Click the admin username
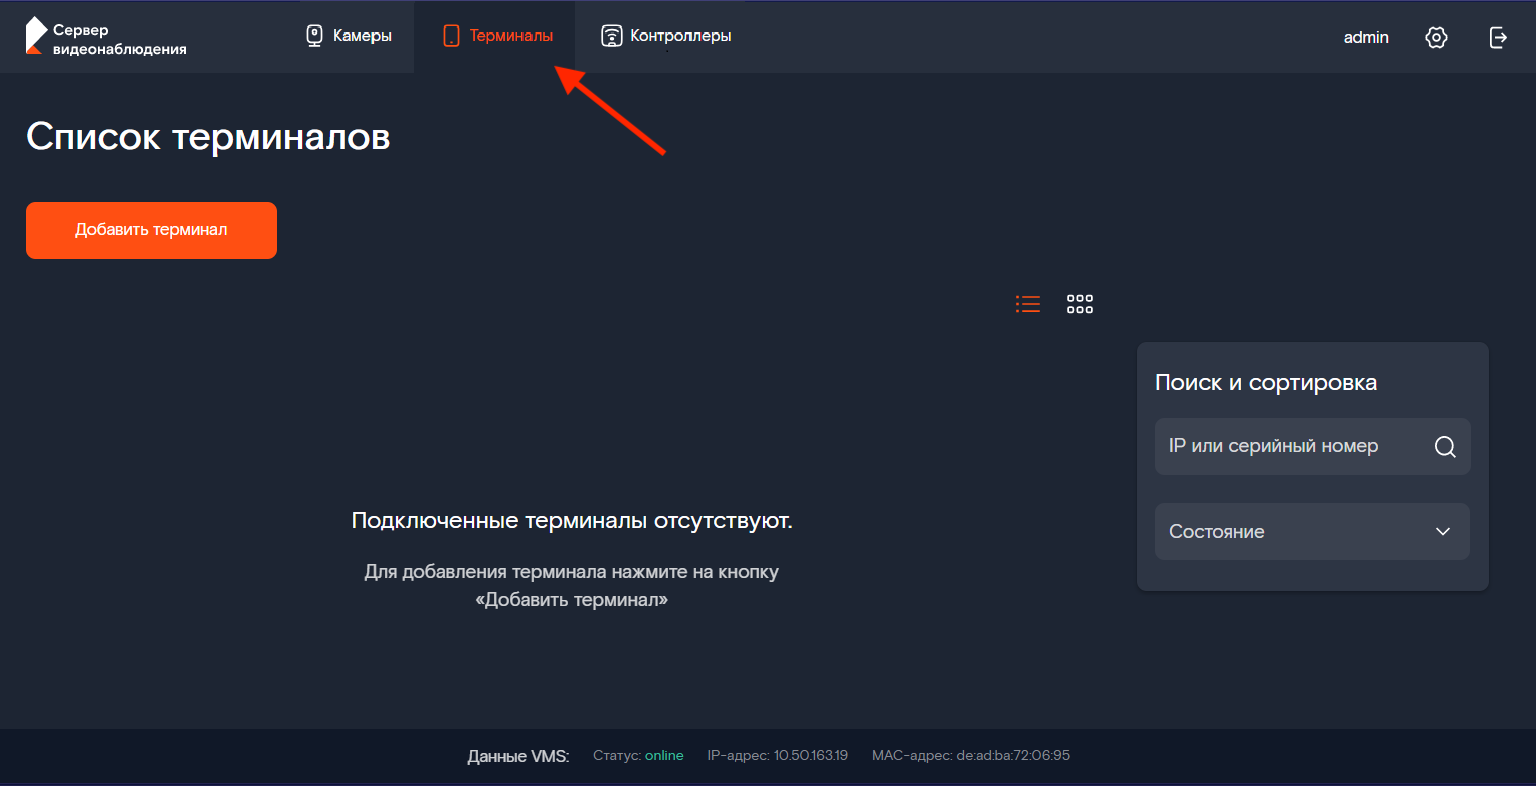Image resolution: width=1536 pixels, height=786 pixels. point(1366,37)
